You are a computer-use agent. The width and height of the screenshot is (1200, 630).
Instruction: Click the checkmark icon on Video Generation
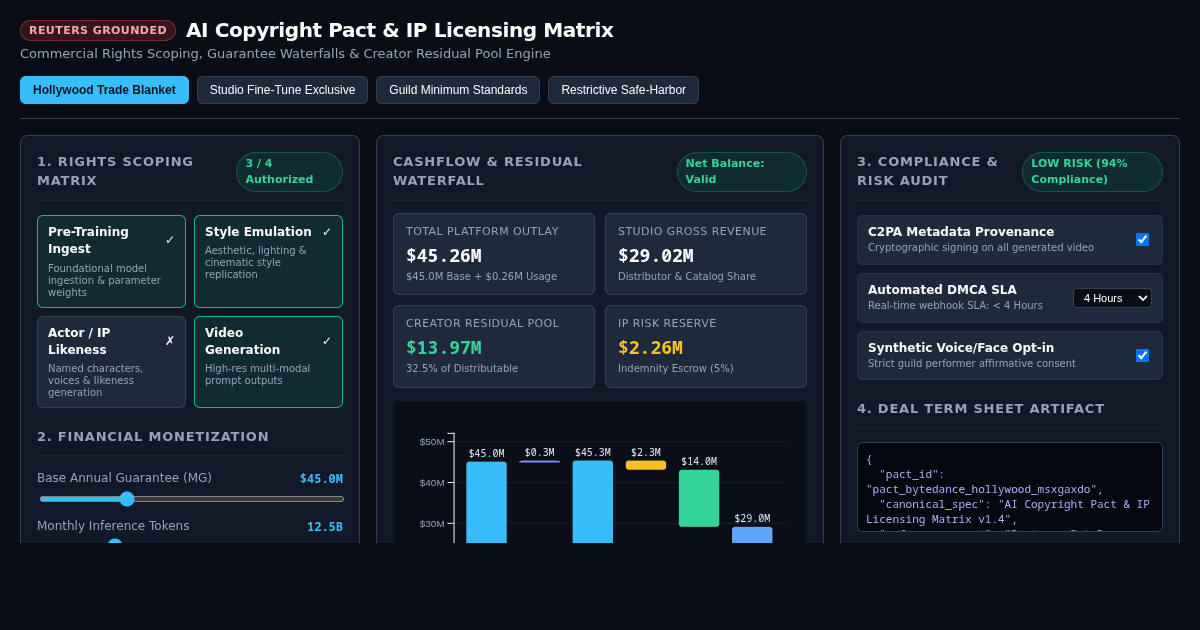point(327,341)
